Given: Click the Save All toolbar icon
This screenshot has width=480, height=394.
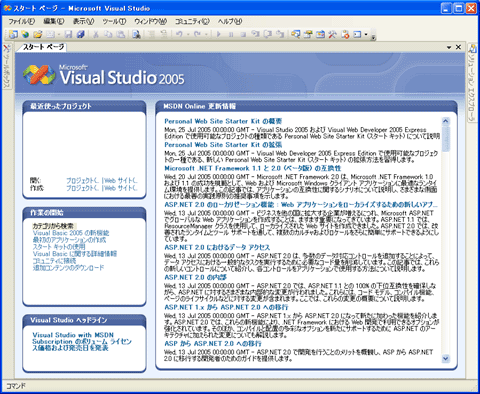Looking at the screenshot, I should pos(80,34).
